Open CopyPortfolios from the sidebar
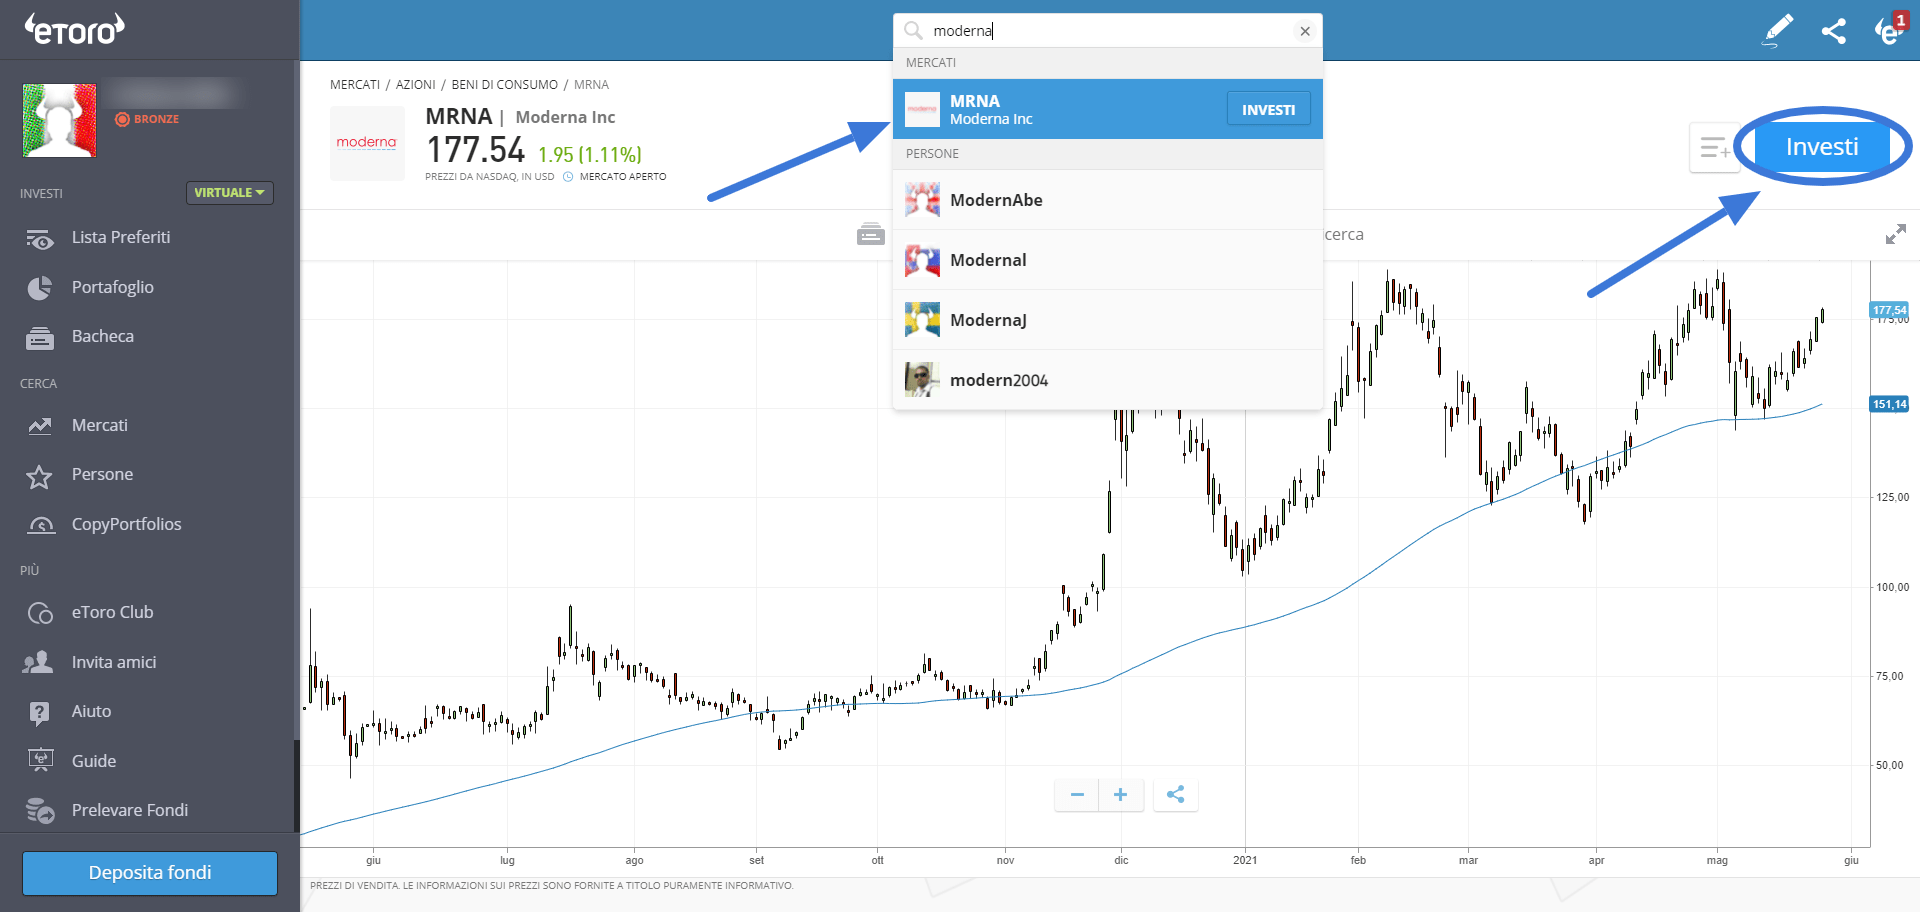This screenshot has width=1920, height=912. coord(127,525)
